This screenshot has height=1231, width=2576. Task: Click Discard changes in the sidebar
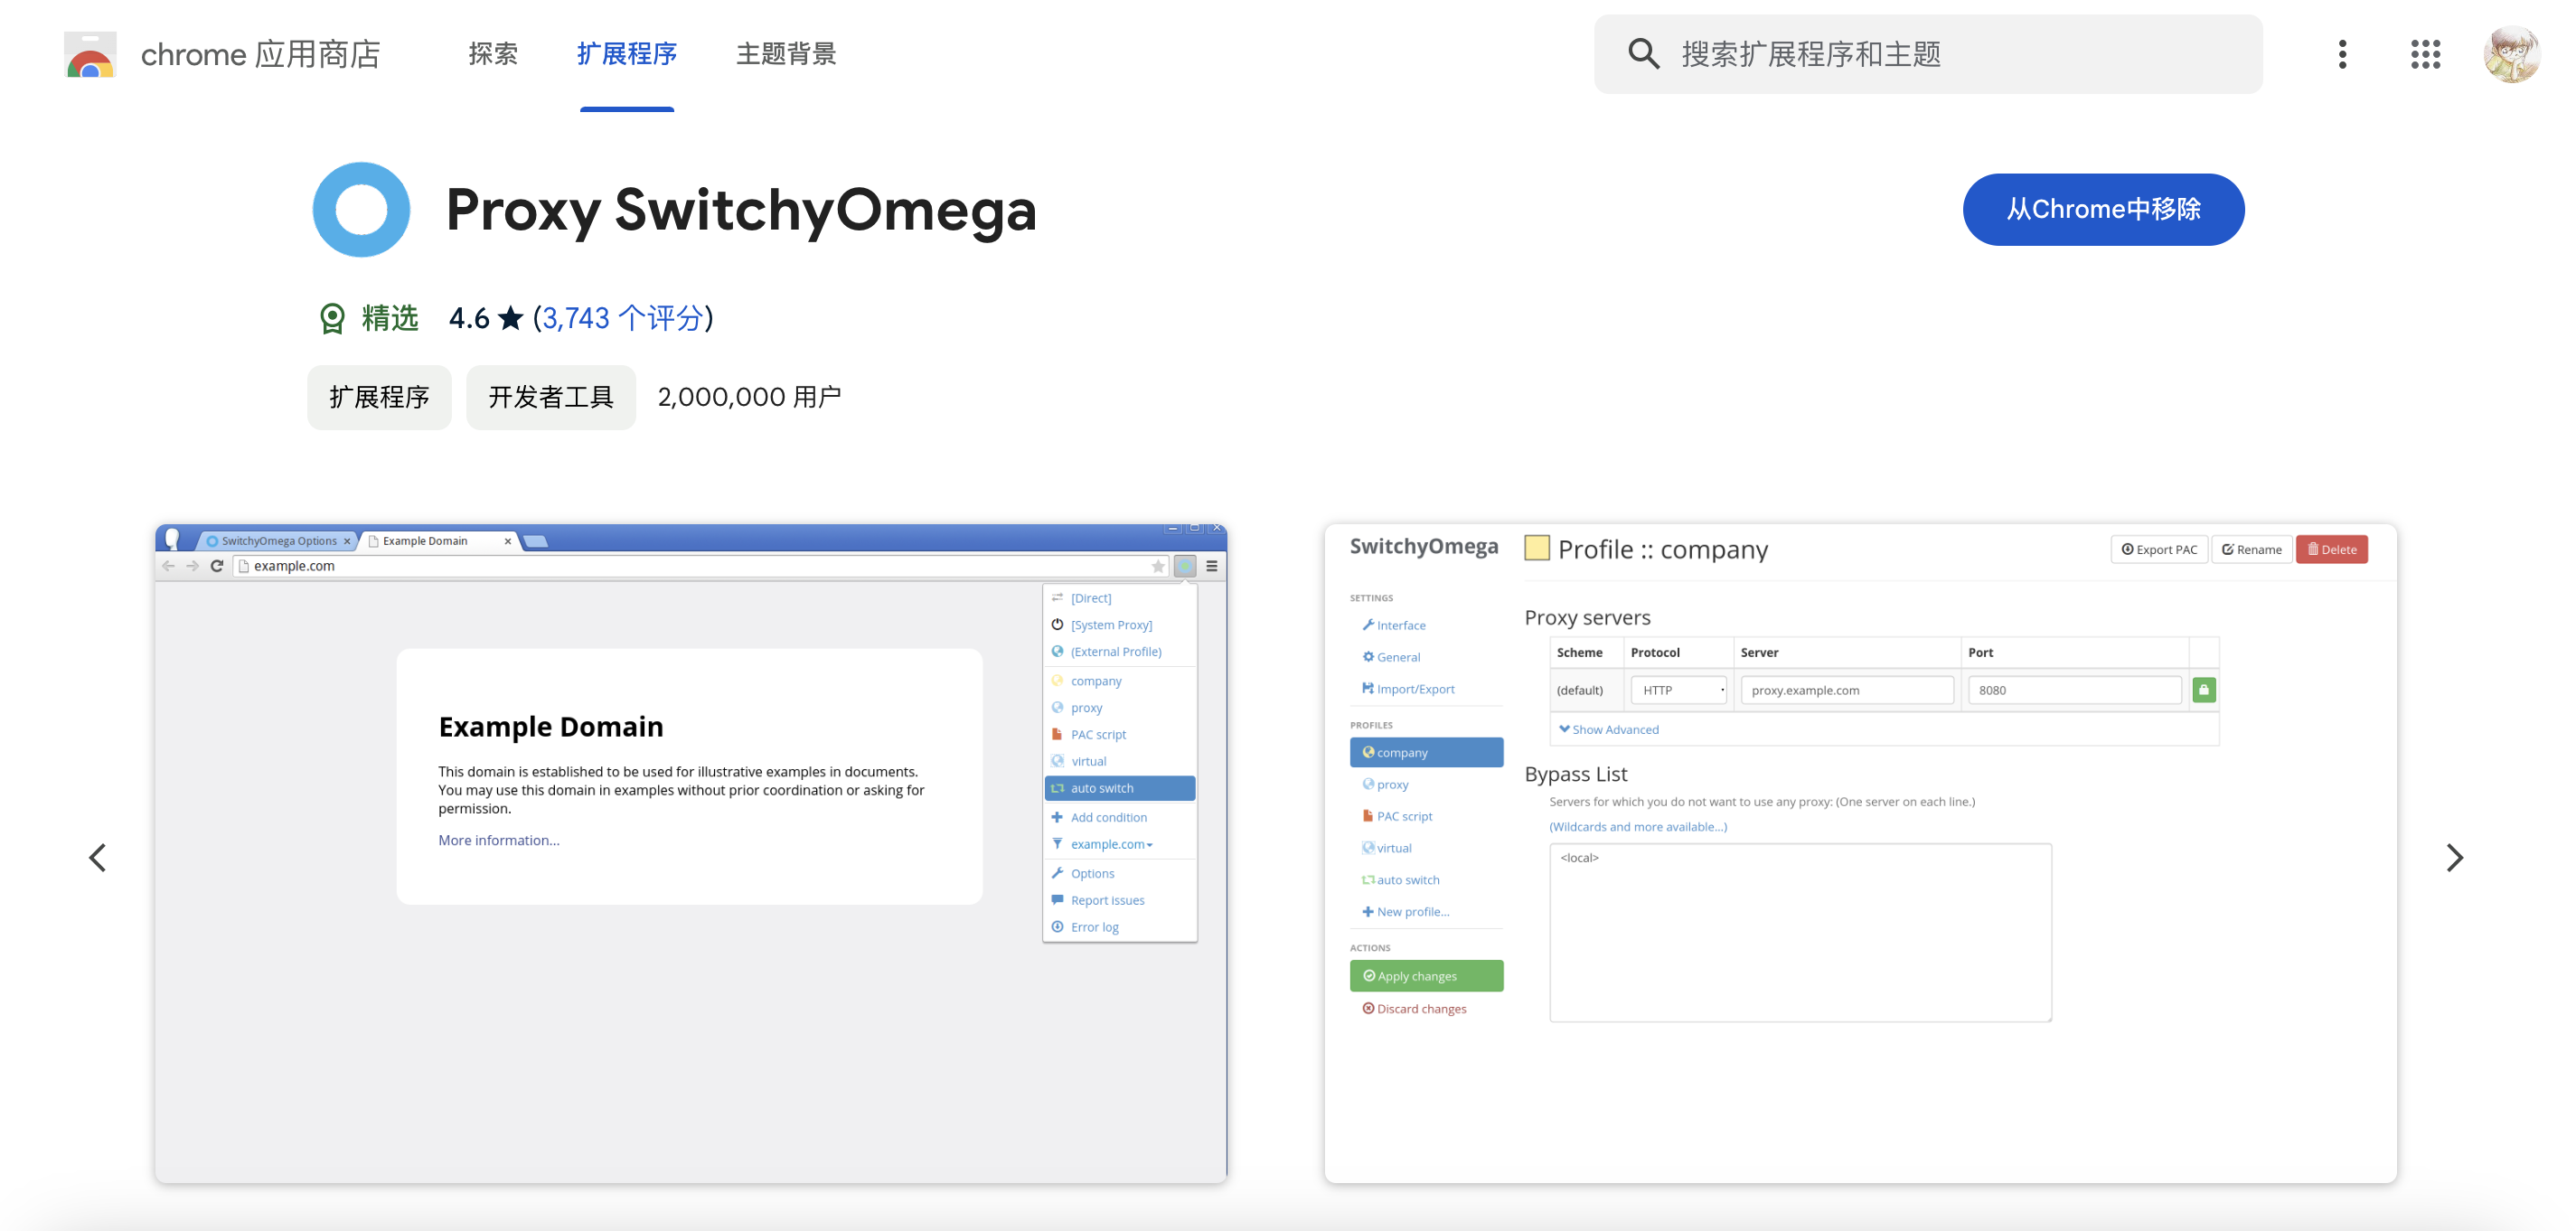1414,1008
